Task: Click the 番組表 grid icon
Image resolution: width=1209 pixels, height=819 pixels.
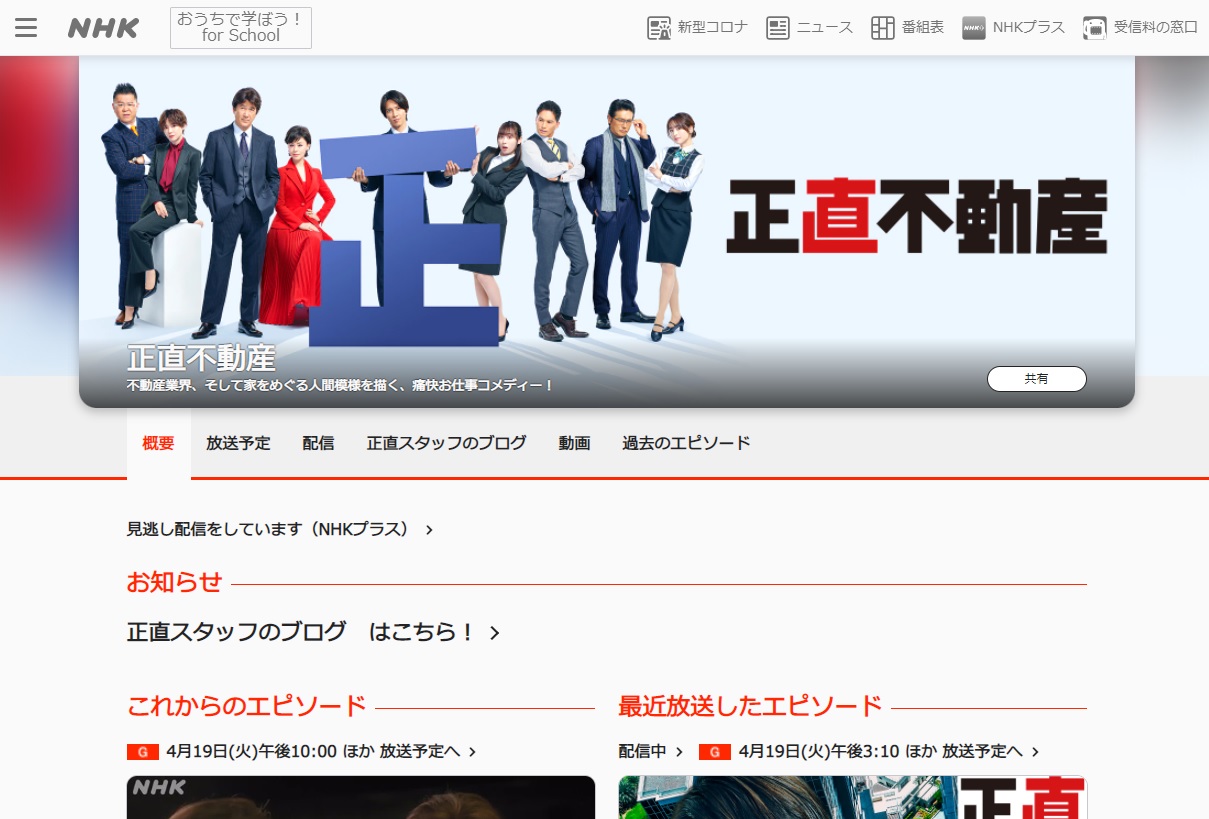Action: [x=883, y=28]
